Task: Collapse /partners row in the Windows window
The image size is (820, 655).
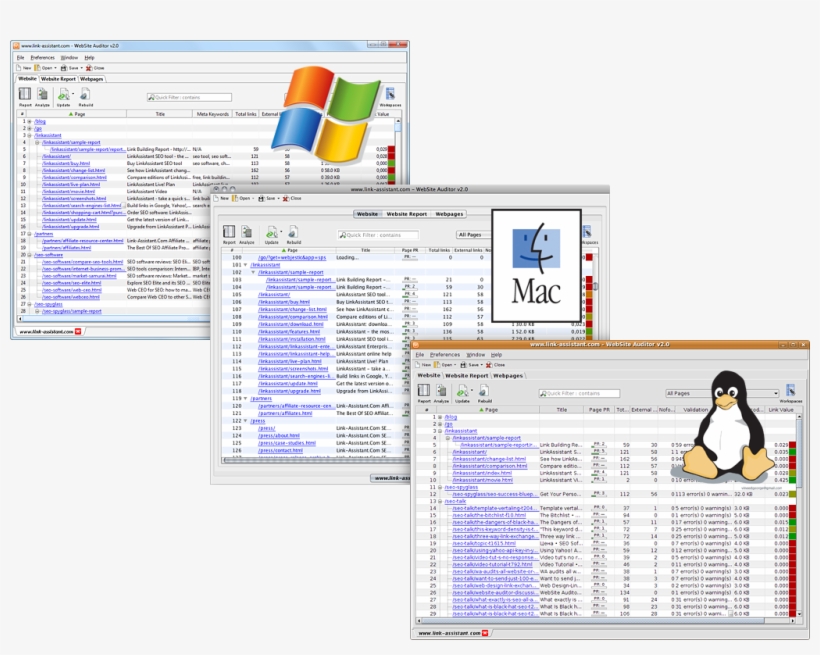Action: (x=30, y=234)
